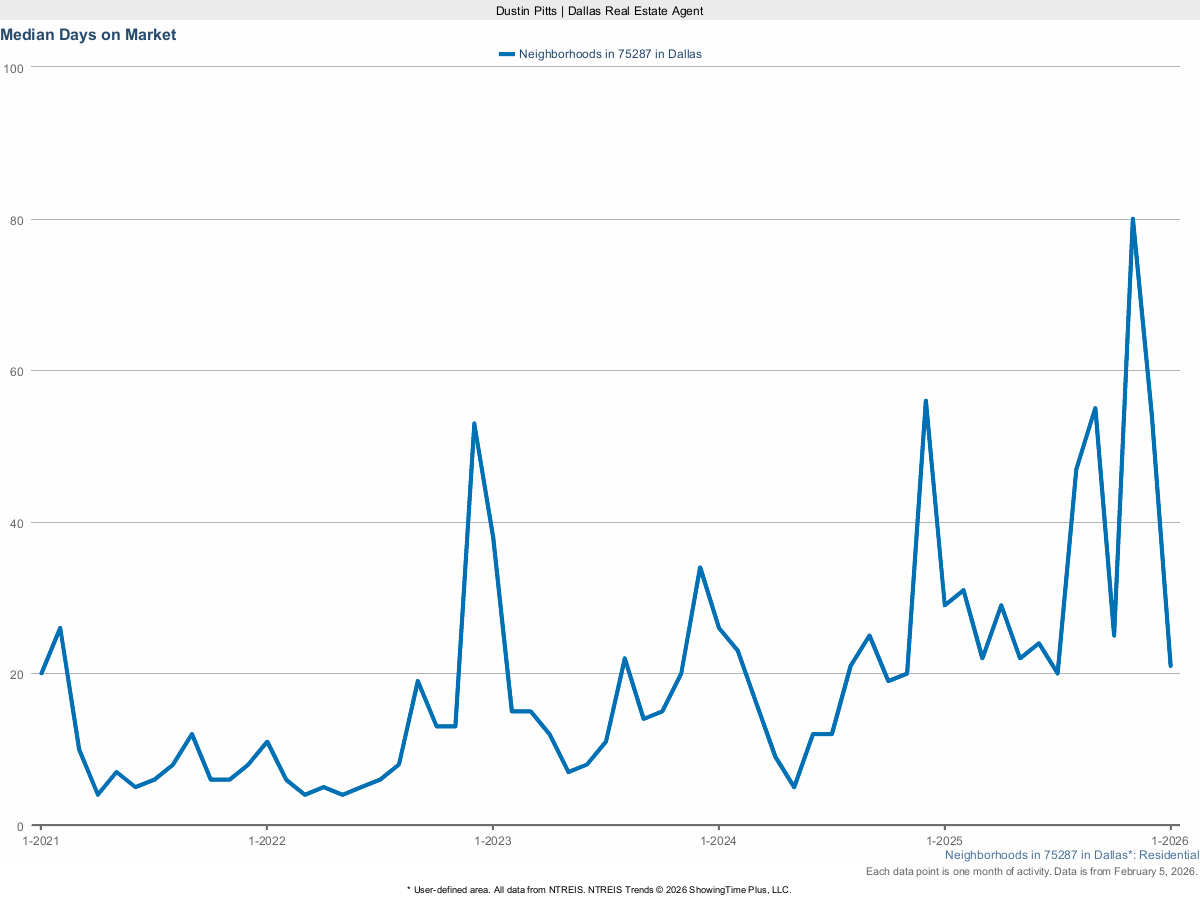Screen dimensions: 1200x900
Task: Click the 60 y-axis label
Action: click(16, 371)
